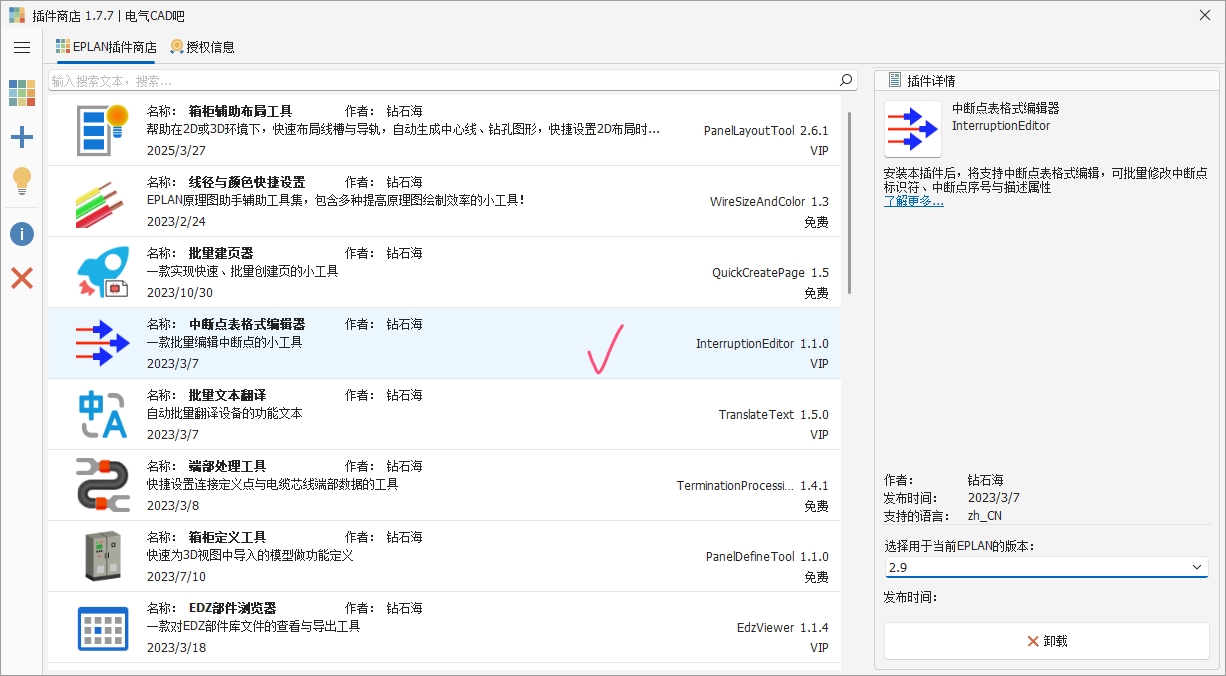Select the QuickCreatePage rocket icon

(x=102, y=272)
